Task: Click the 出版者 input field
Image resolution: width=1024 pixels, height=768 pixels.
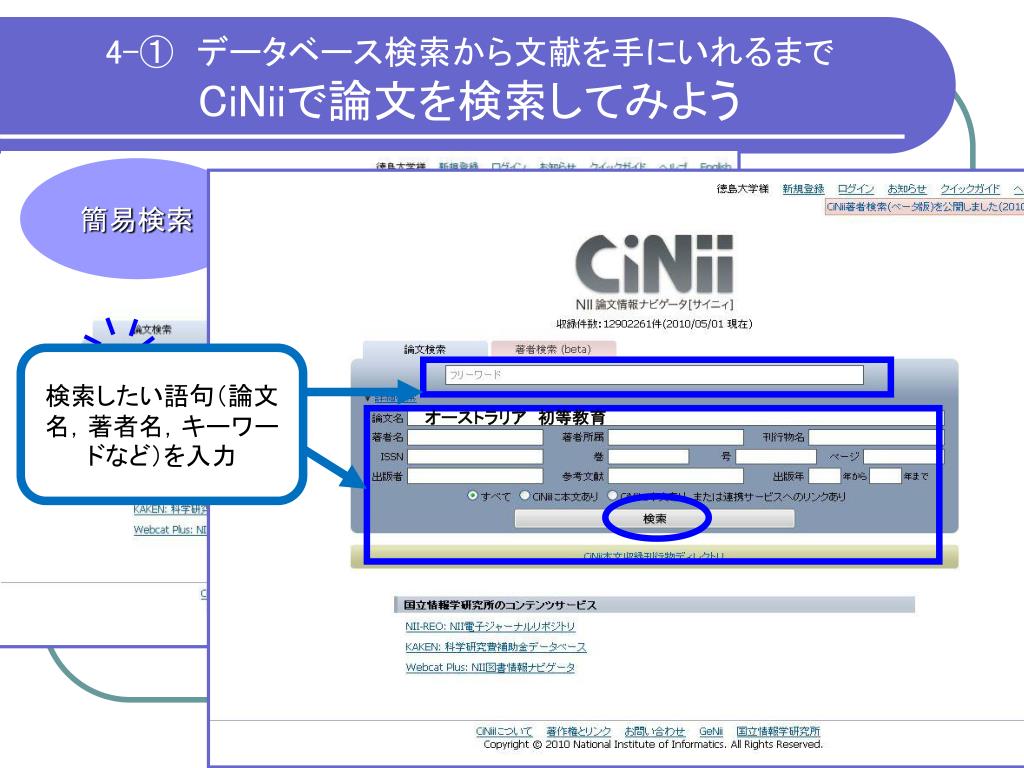Action: coord(475,476)
